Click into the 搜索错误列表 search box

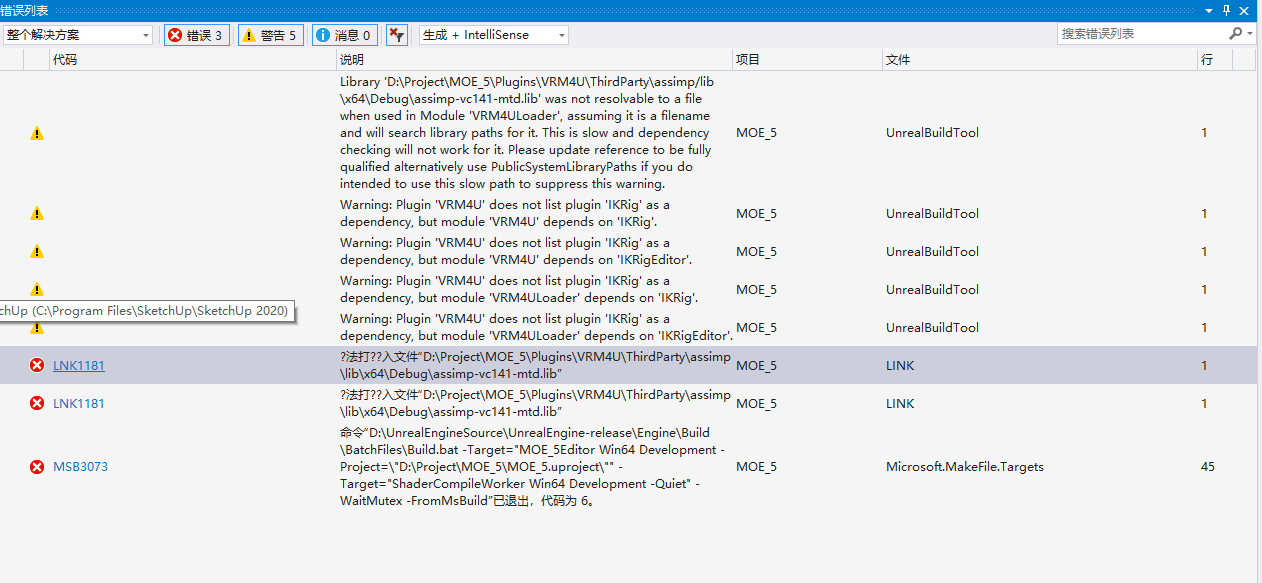1140,34
